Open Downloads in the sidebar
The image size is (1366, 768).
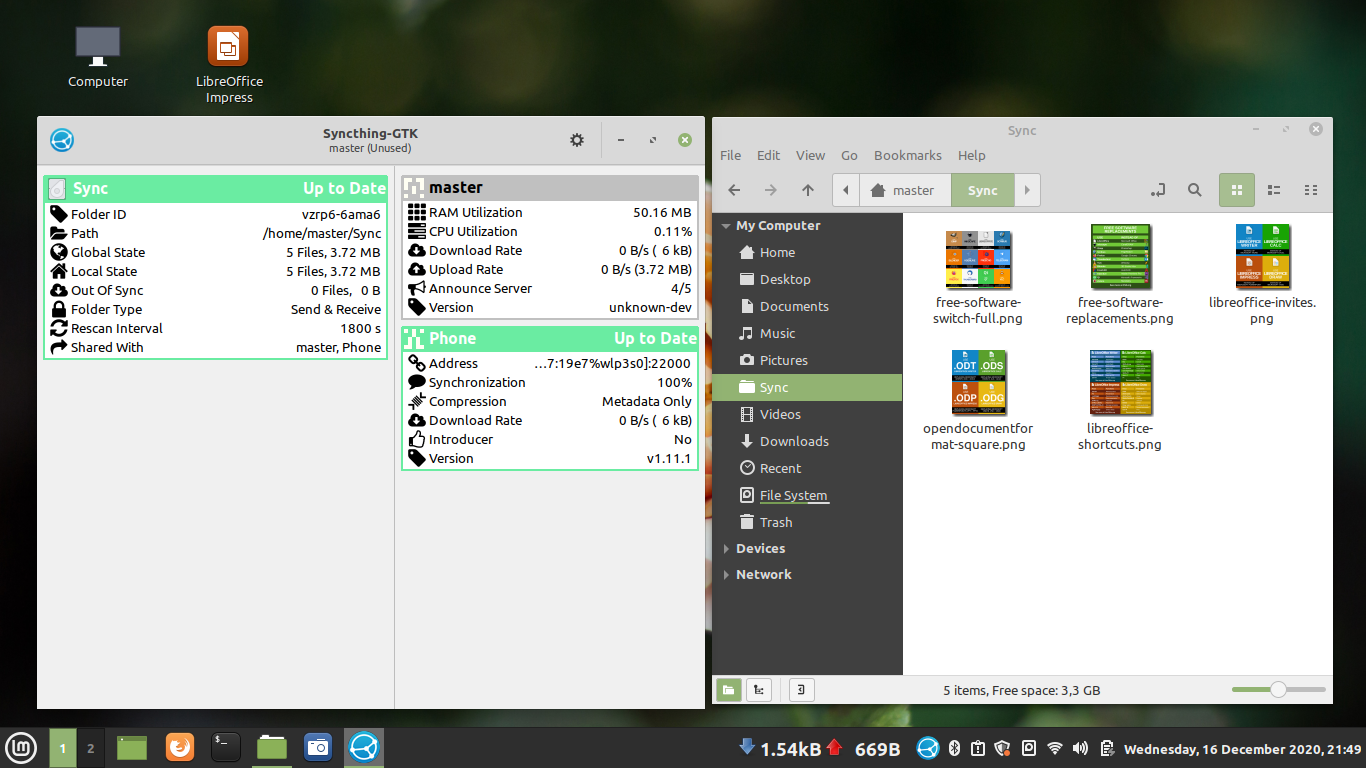794,442
